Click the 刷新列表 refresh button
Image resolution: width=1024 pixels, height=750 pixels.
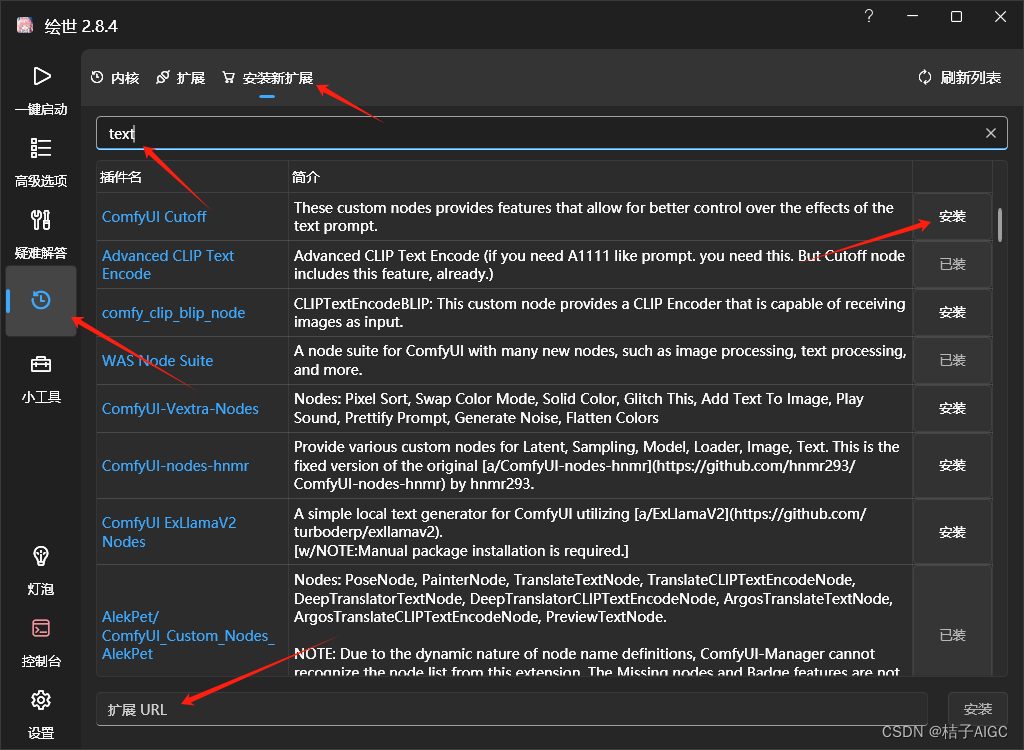959,78
